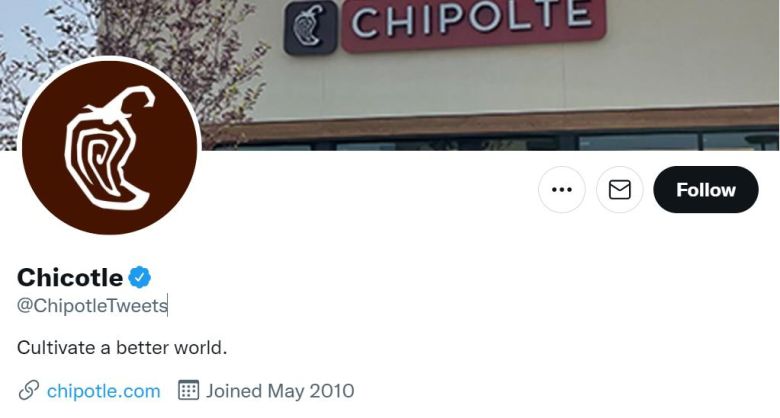780x418 pixels.
Task: Click the @ChipotleTweets handle text
Action: (93, 306)
